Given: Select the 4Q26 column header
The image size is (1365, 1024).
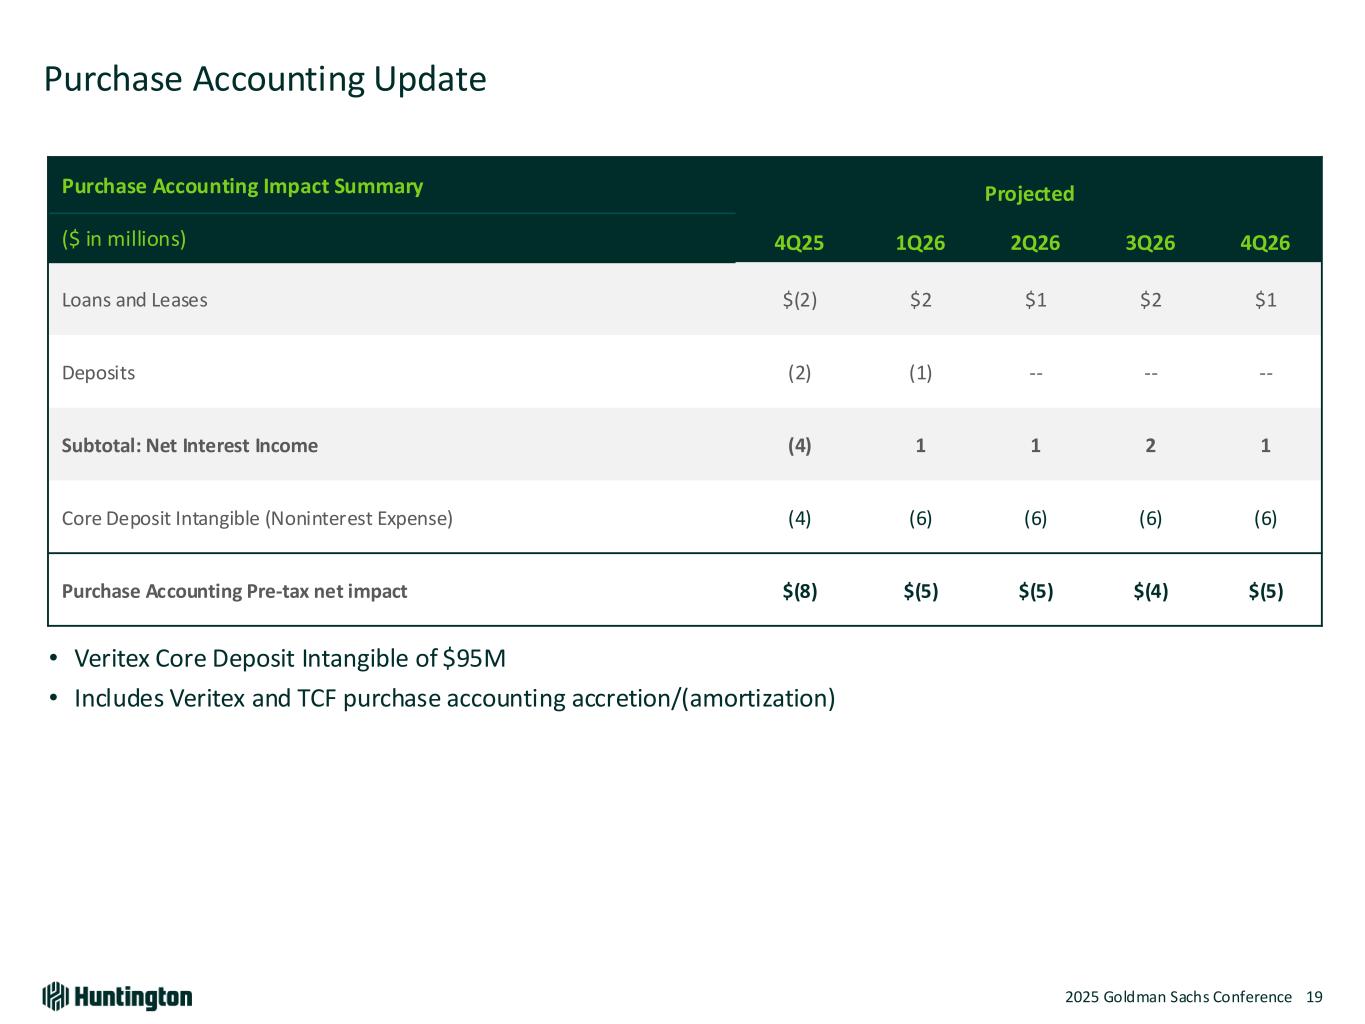Looking at the screenshot, I should (x=1265, y=243).
